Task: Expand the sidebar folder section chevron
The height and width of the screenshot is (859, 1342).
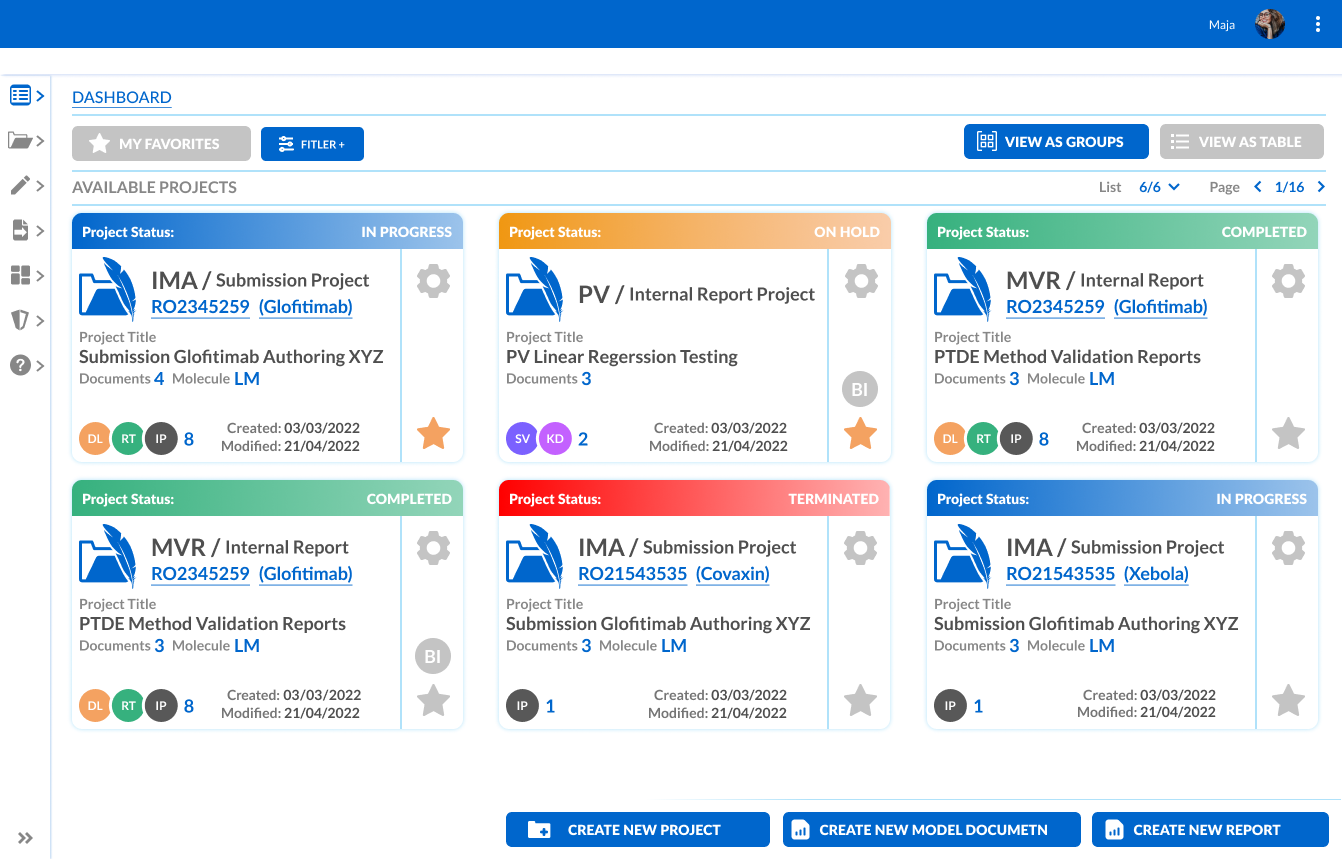Action: 38,141
